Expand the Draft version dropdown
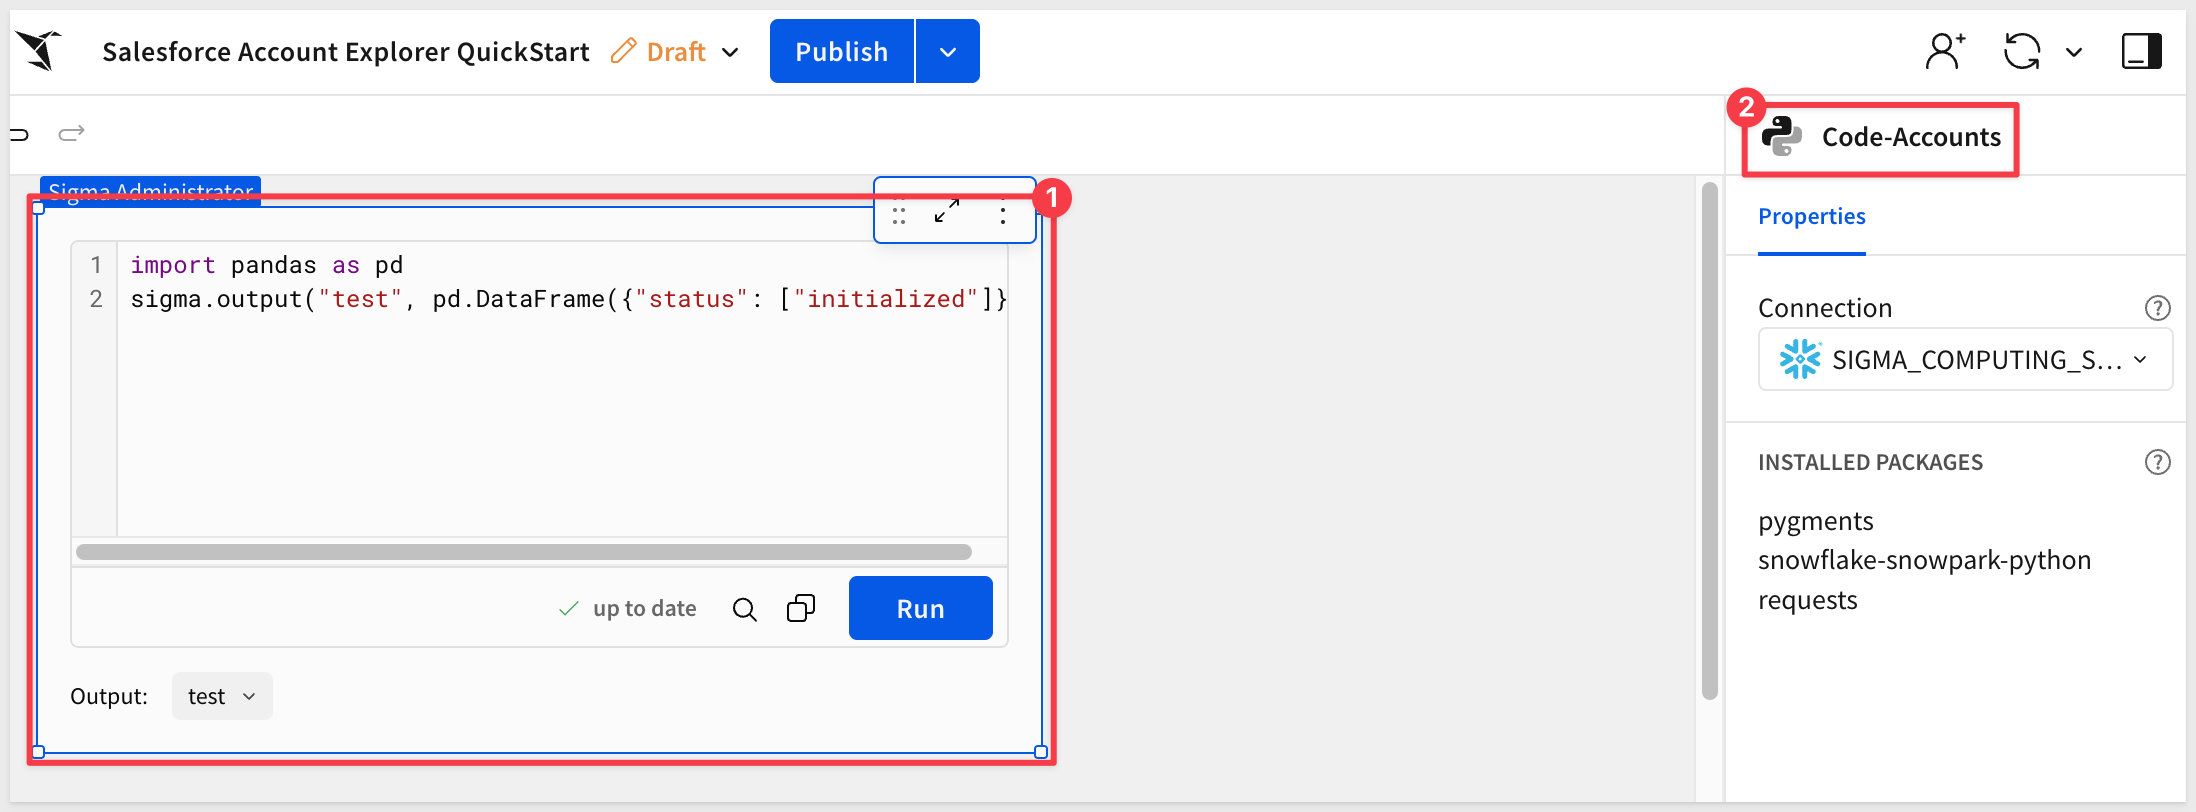Screen dimensions: 2196x812 tap(731, 52)
